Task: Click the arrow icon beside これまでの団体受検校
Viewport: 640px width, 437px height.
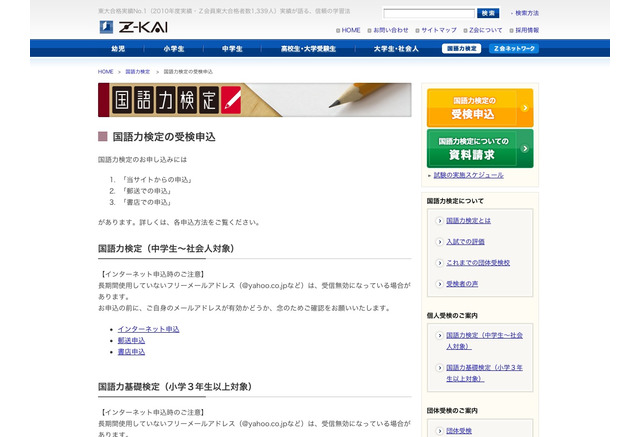Action: pos(440,263)
